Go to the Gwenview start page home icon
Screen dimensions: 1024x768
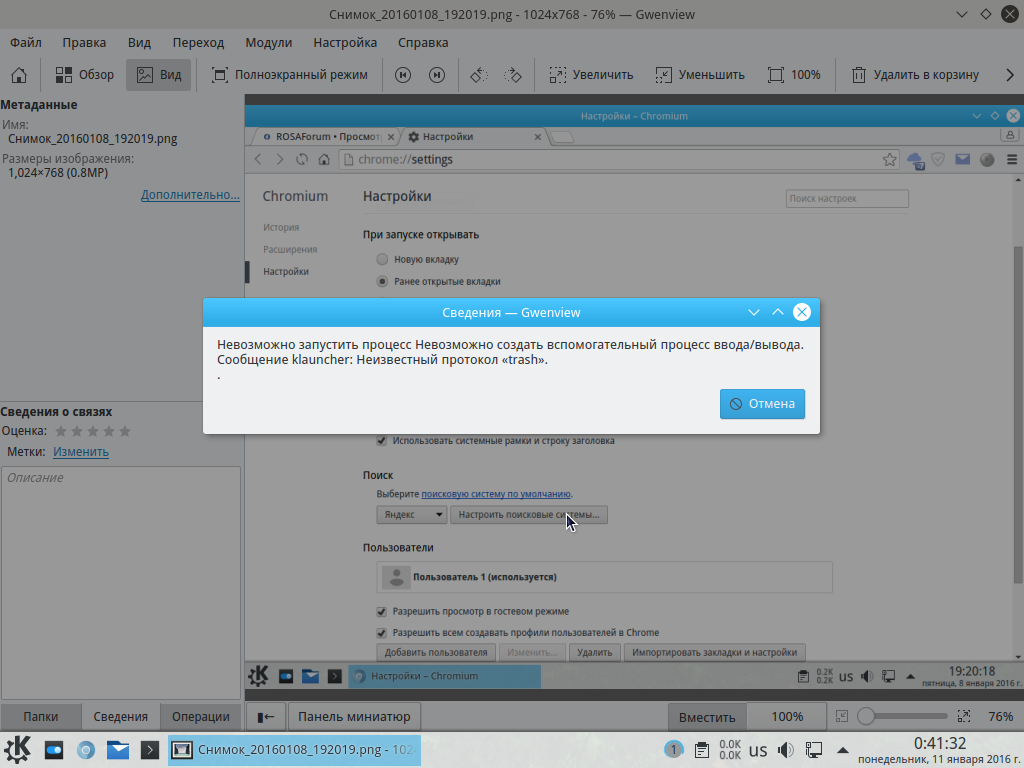pyautogui.click(x=19, y=75)
